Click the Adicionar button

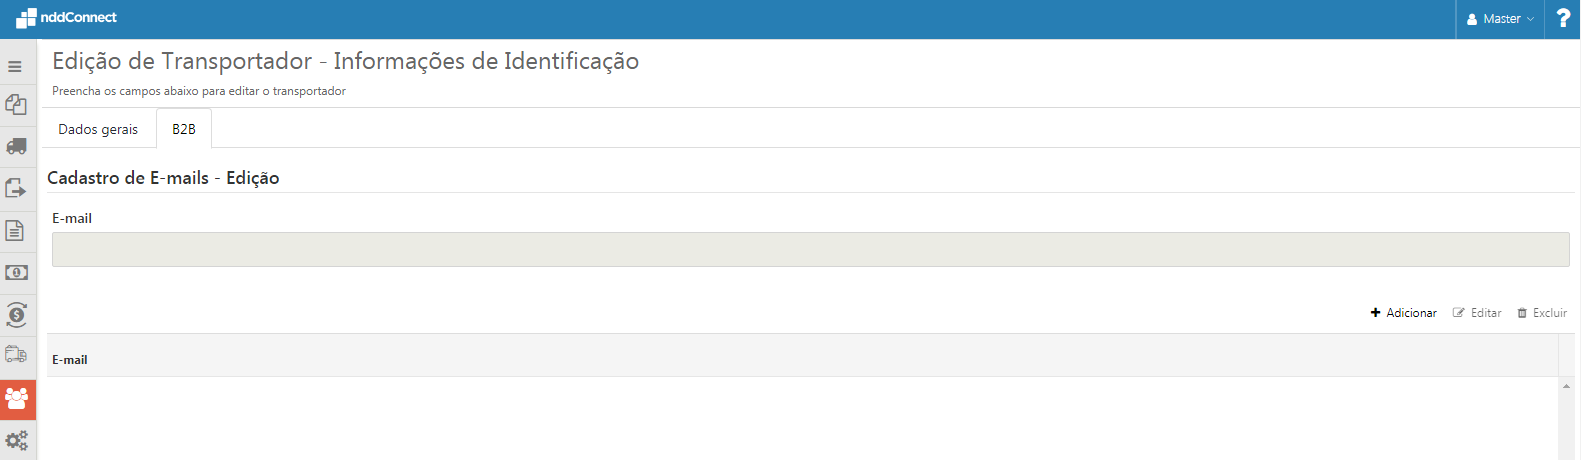(1403, 313)
